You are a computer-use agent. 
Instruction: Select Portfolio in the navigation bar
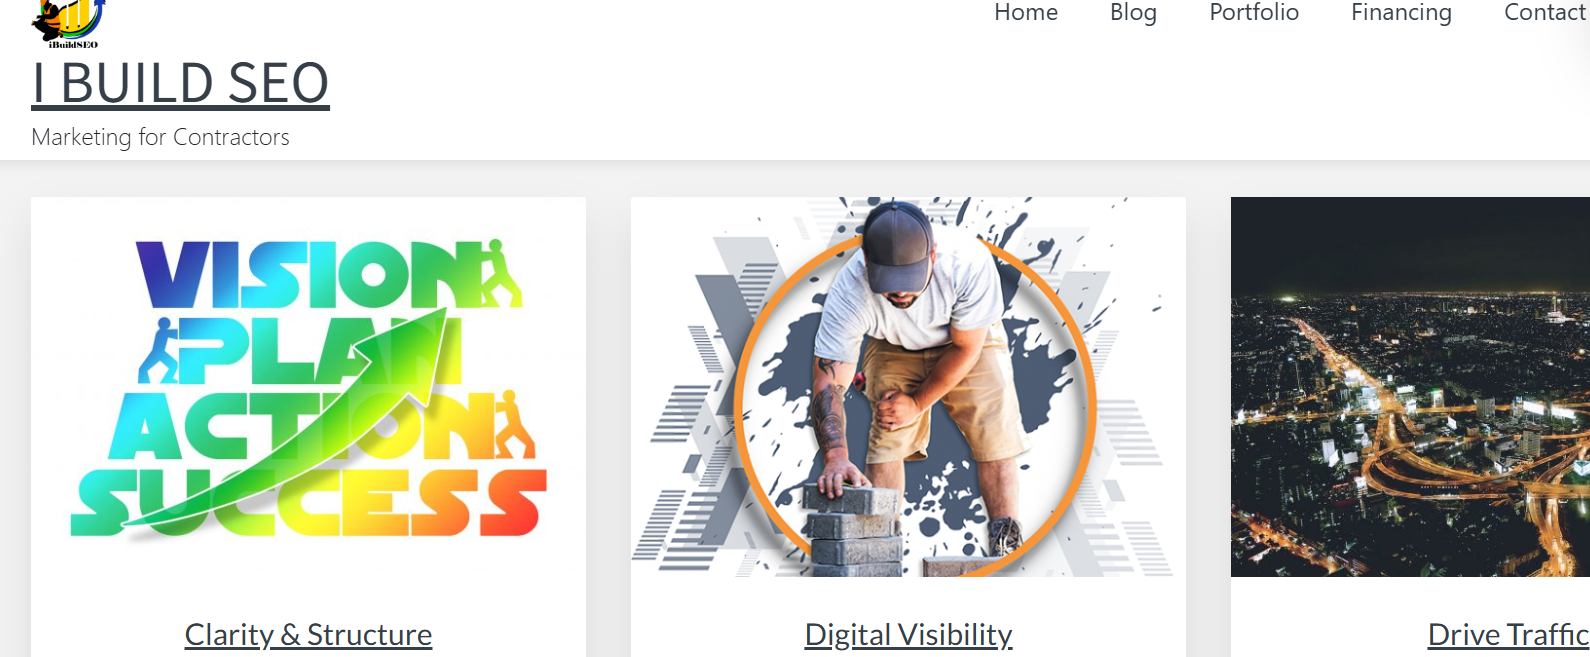1254,12
